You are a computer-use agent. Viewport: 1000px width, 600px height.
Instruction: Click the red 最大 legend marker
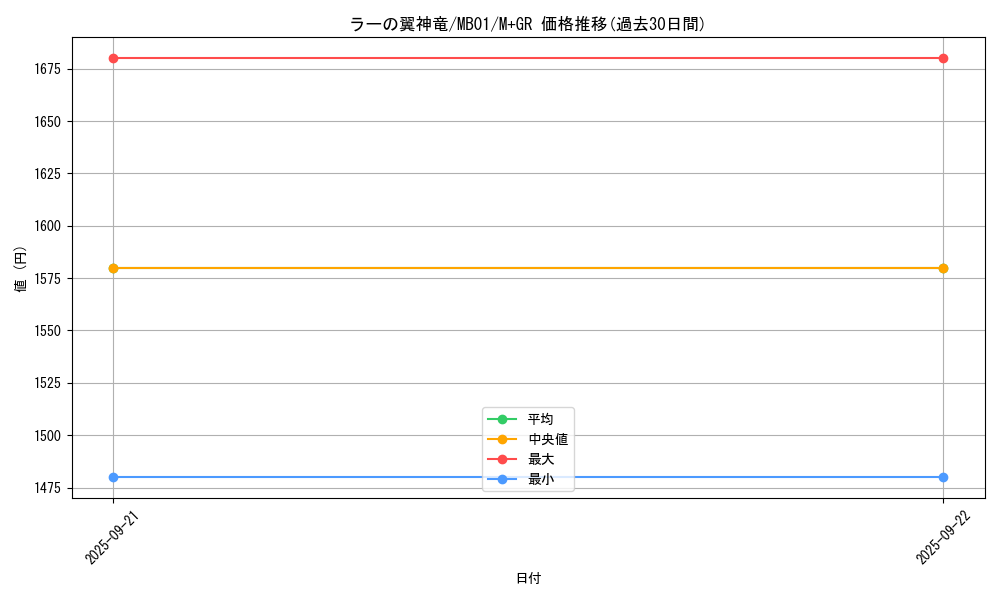502,459
